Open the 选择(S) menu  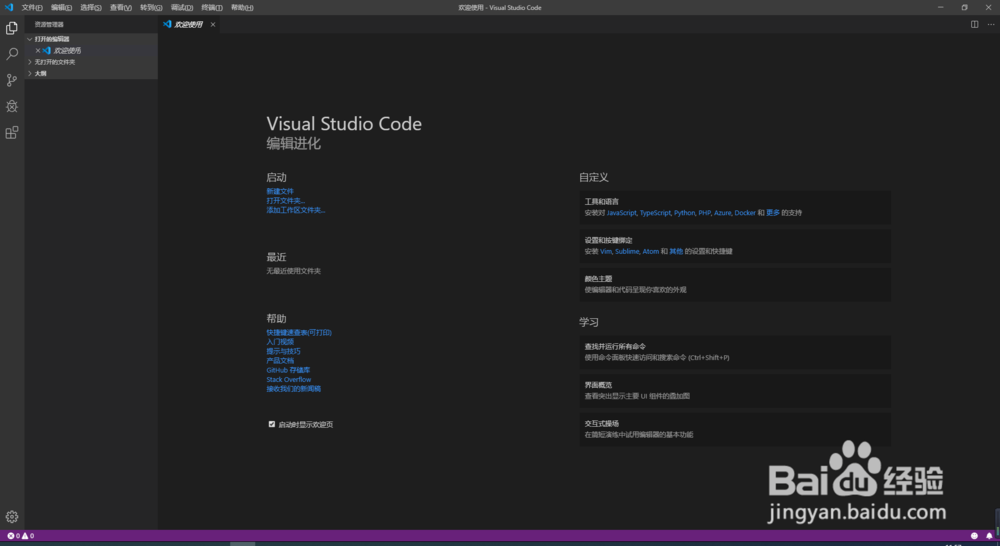pos(91,8)
